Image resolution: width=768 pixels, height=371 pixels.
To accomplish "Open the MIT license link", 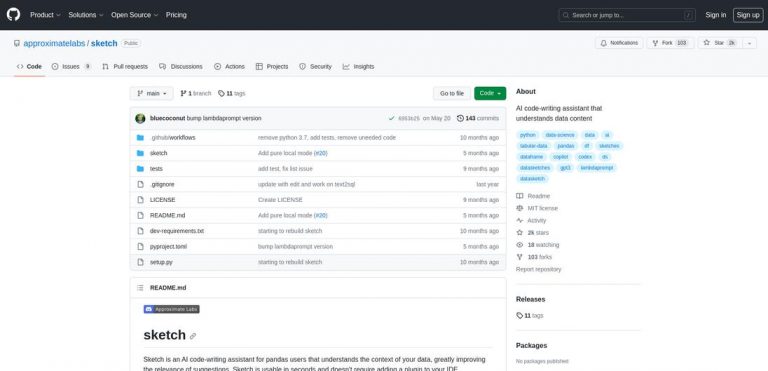I will click(537, 208).
